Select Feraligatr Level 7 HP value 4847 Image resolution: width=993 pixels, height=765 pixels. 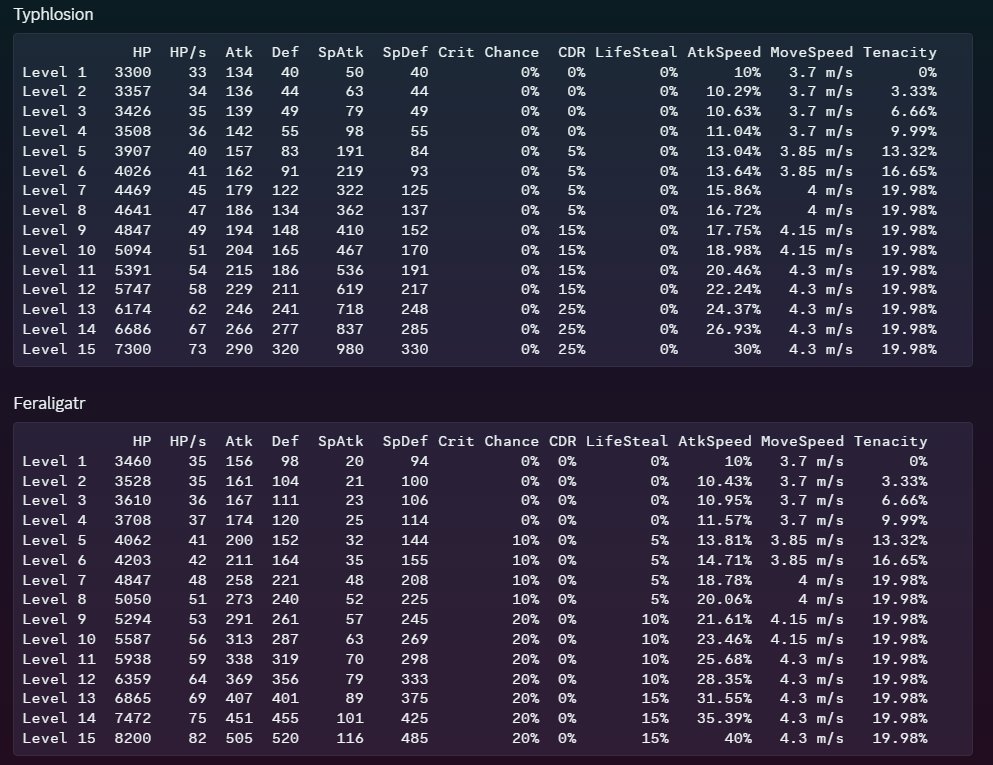tap(133, 580)
